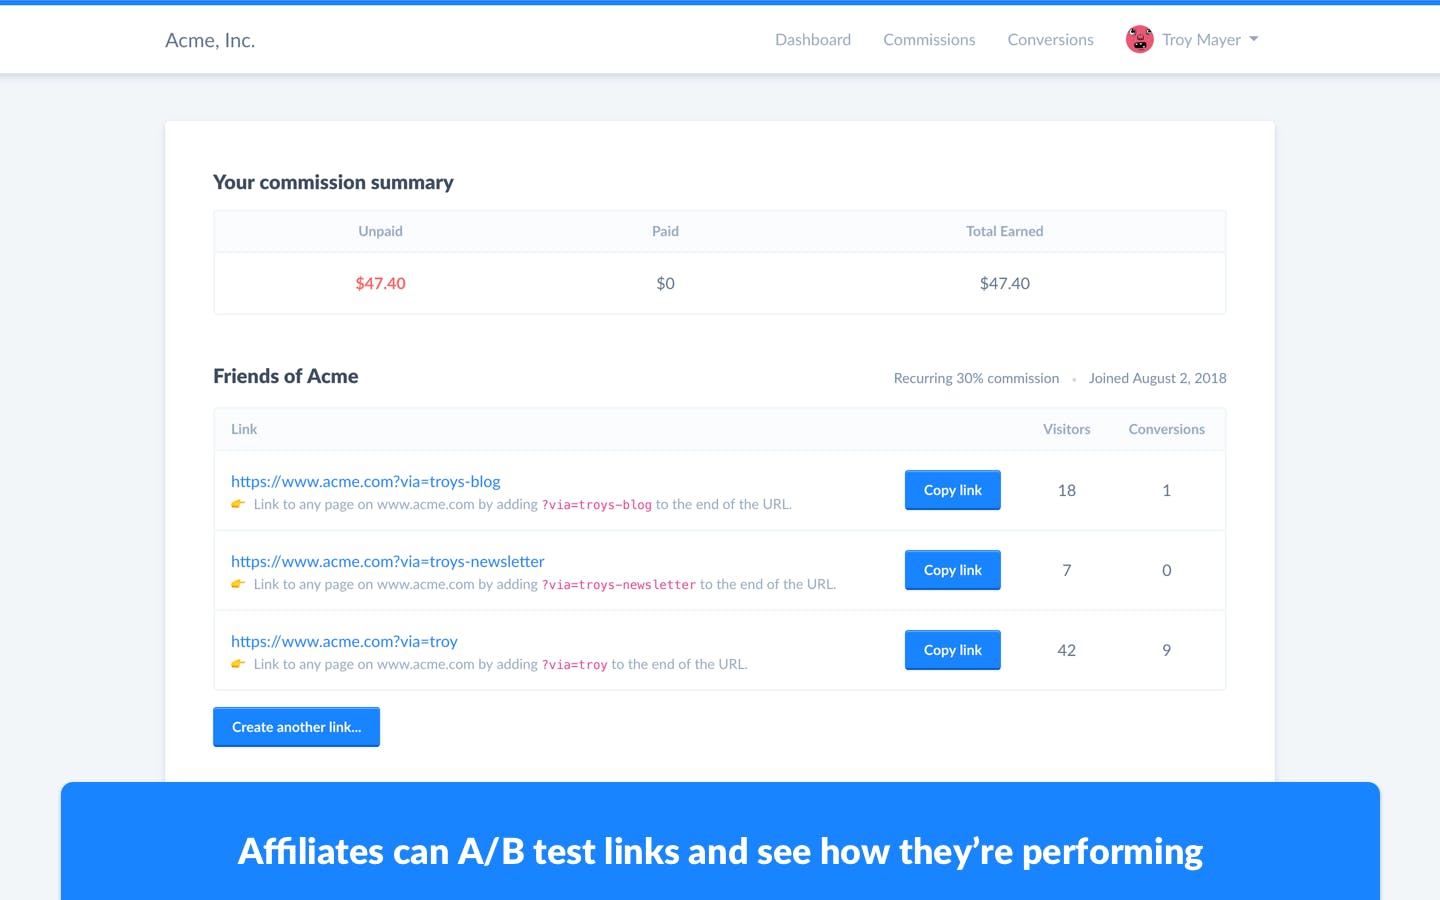Expand the Troy Mayer dropdown caret
Viewport: 1440px width, 900px height.
[1253, 39]
